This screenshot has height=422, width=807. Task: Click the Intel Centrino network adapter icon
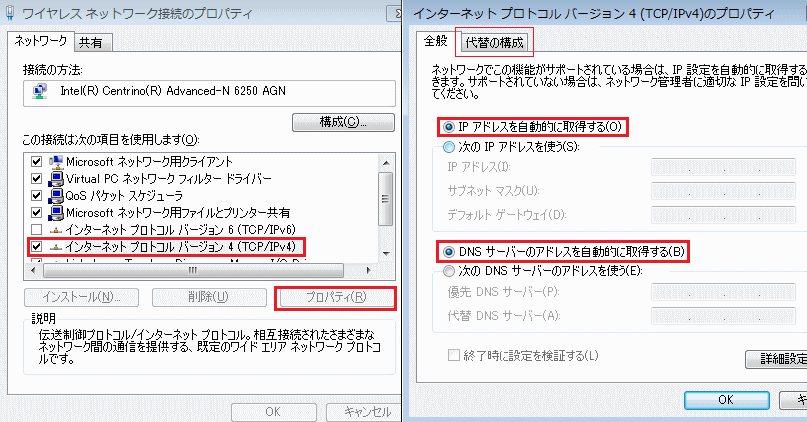40,92
